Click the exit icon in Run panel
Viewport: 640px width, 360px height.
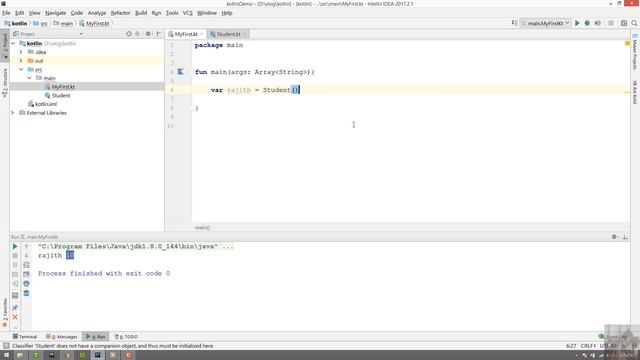point(15,284)
